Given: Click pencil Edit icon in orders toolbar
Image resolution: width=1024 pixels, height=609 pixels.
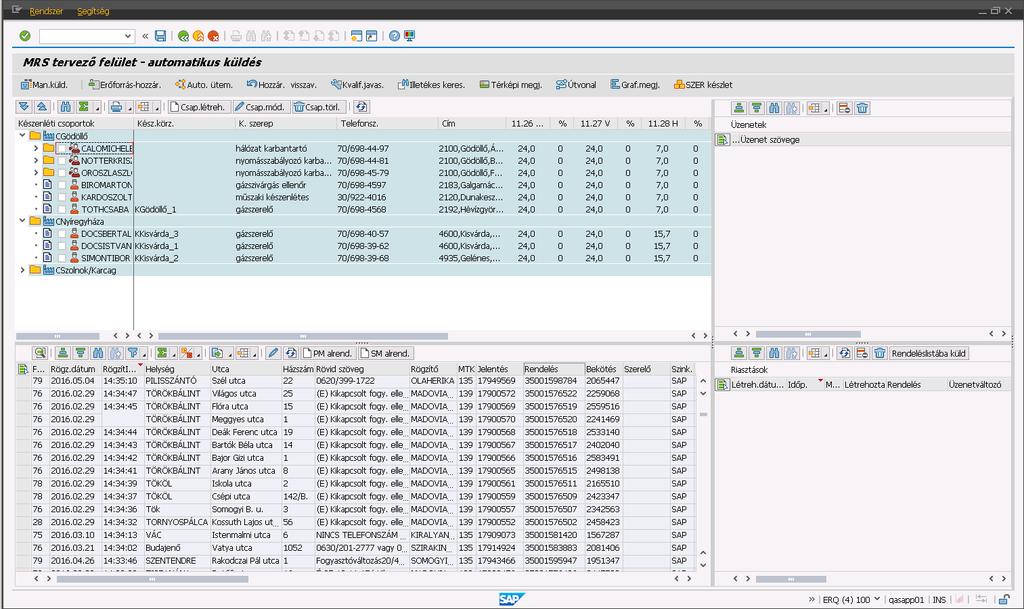Looking at the screenshot, I should click(x=273, y=353).
